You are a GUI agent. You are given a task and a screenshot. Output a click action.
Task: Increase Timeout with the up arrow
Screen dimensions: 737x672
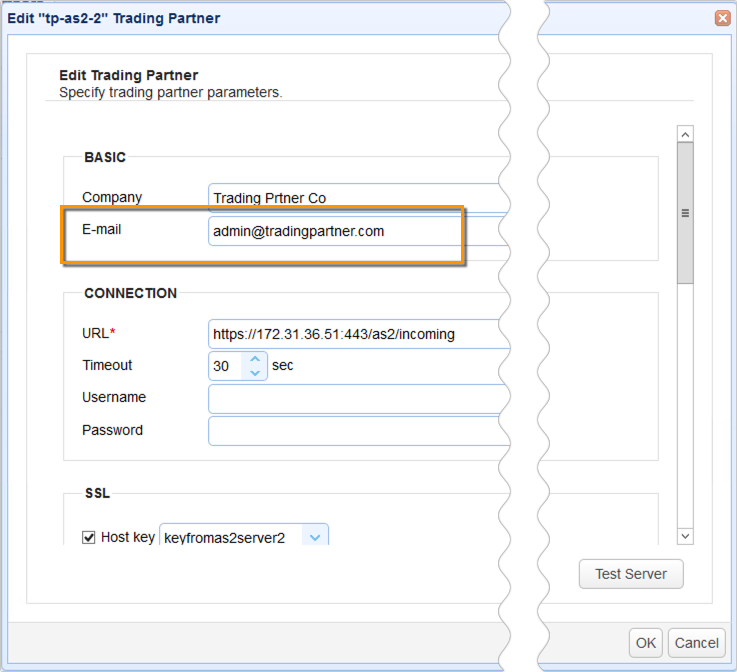click(x=255, y=359)
